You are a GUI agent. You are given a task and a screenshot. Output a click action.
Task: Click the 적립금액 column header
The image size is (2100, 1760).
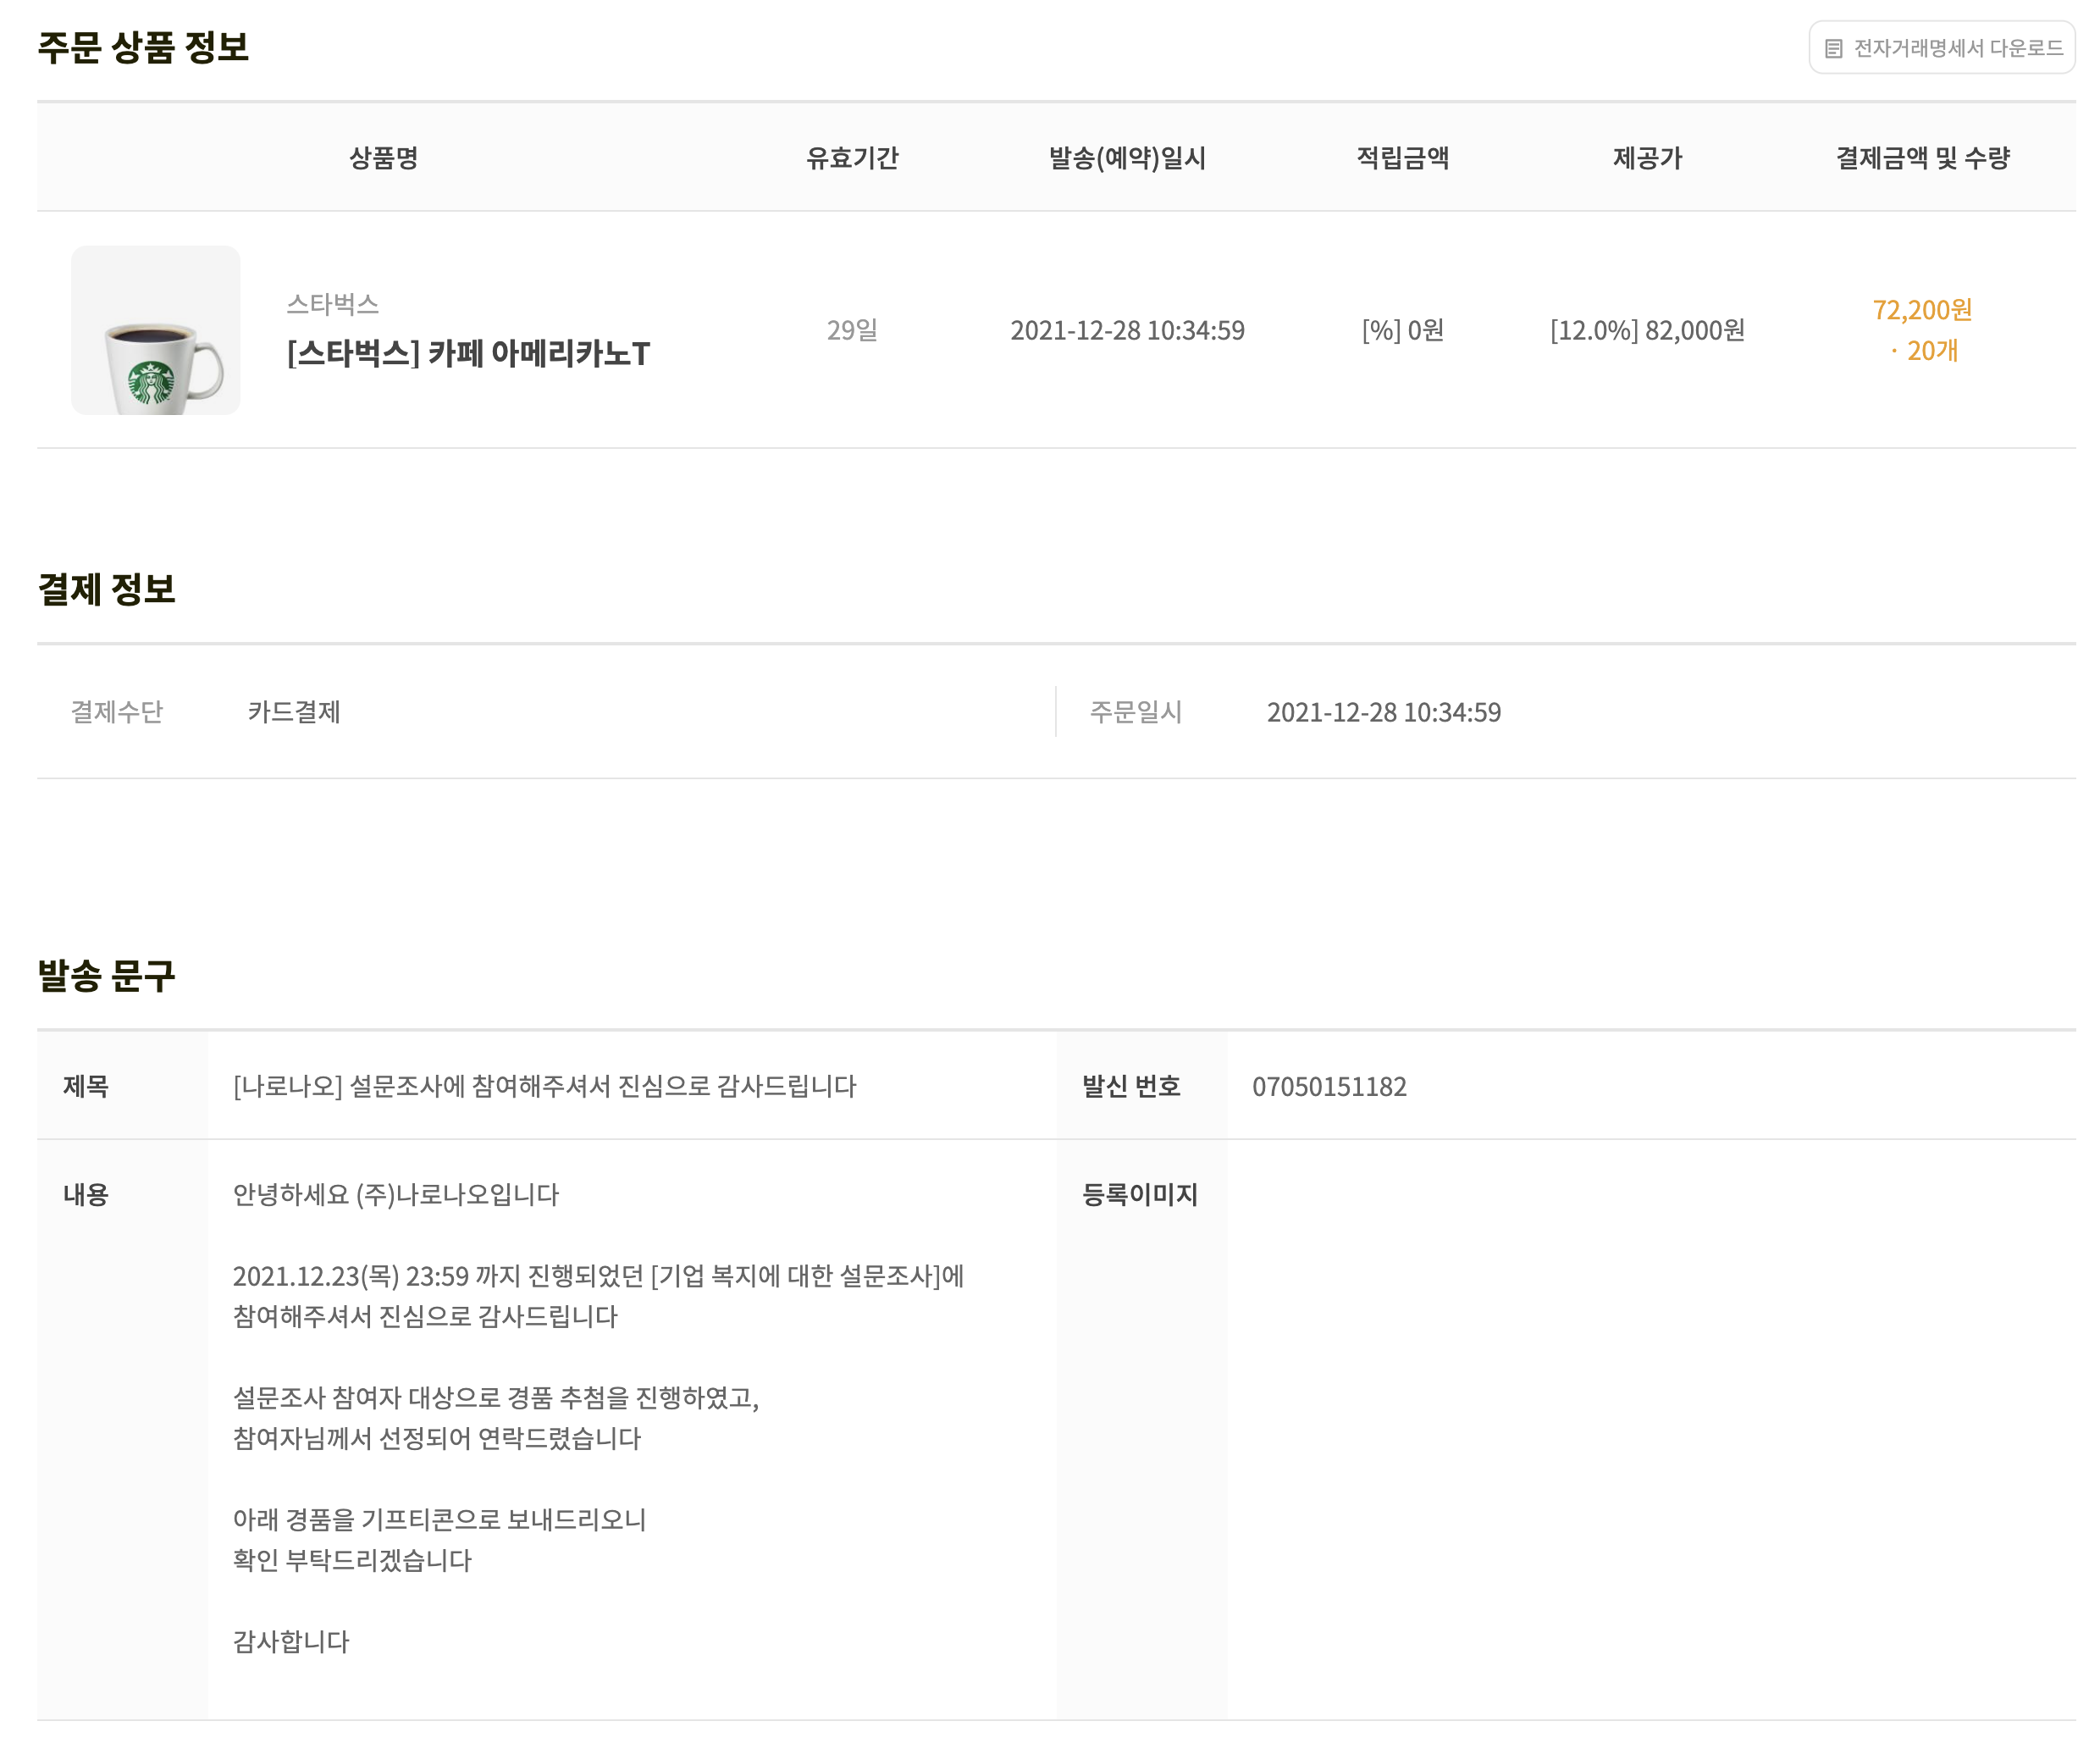(x=1402, y=157)
